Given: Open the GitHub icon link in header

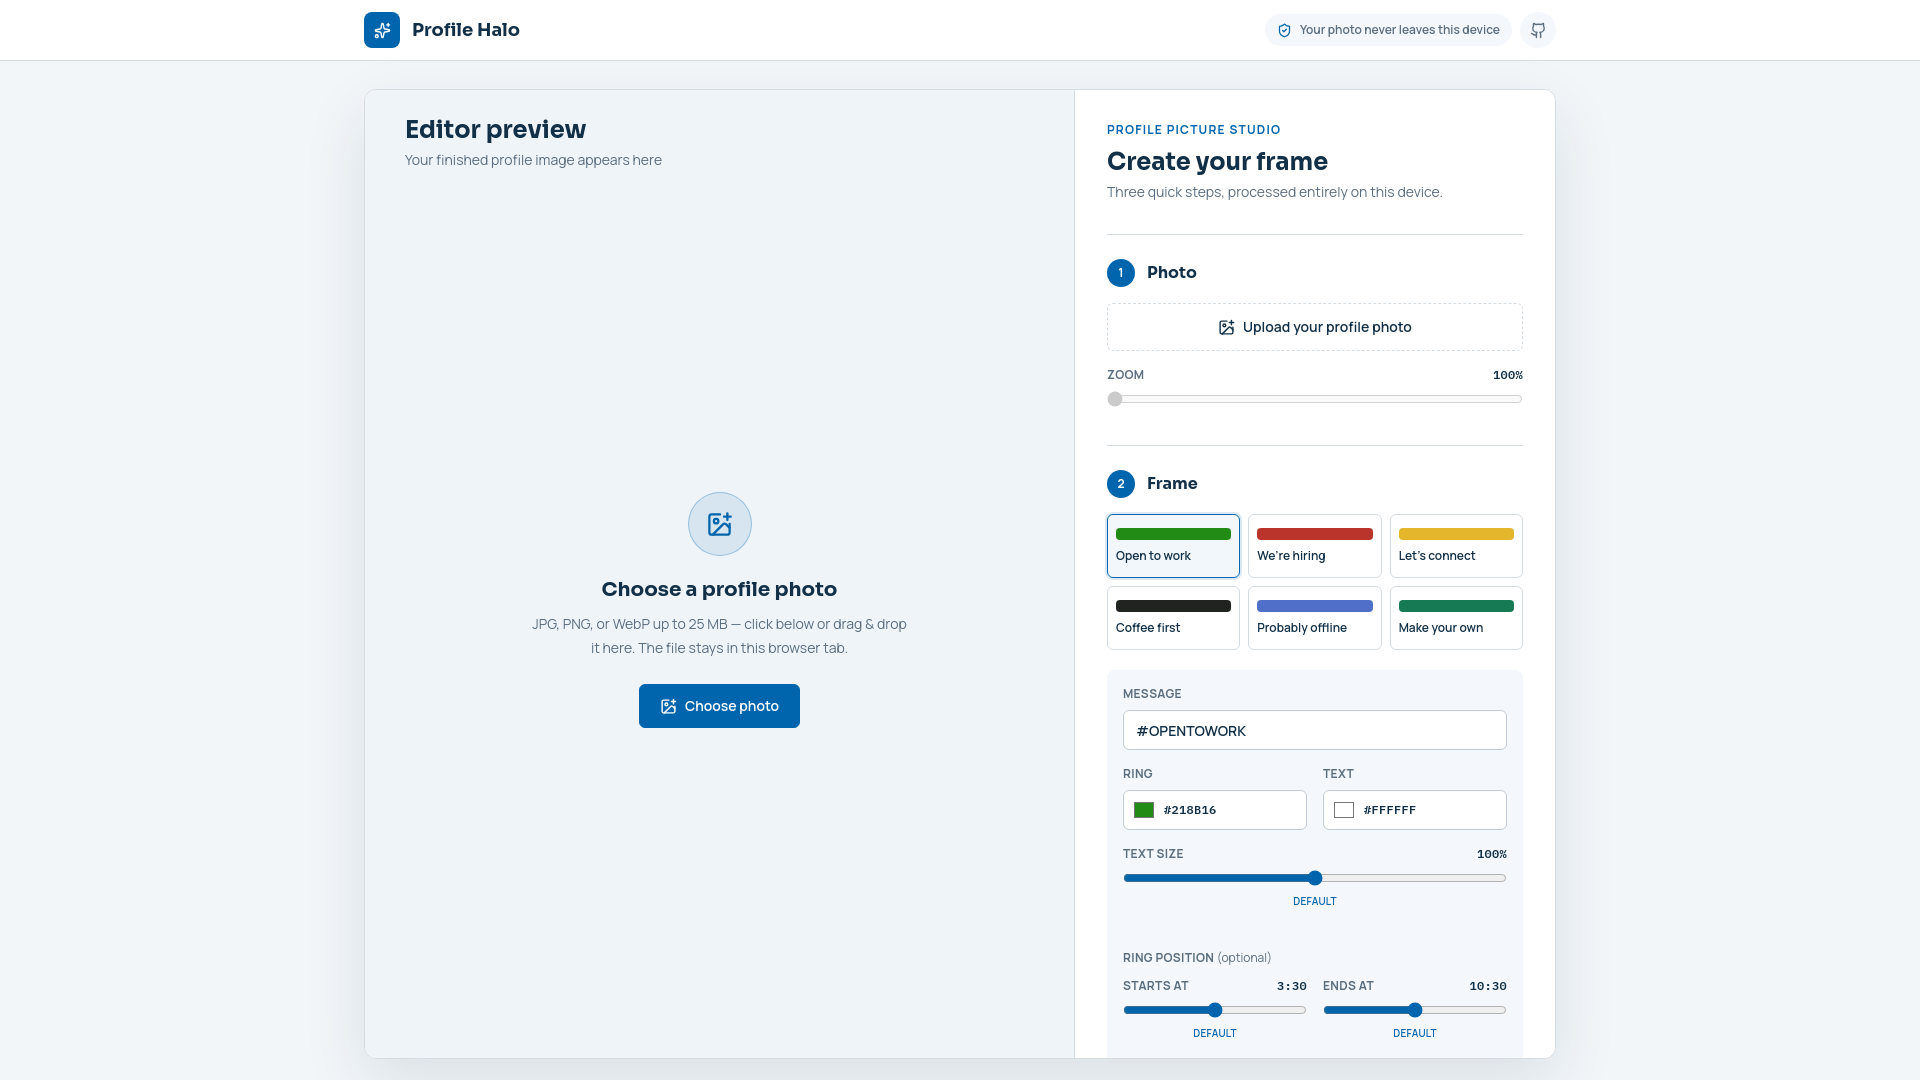Looking at the screenshot, I should (x=1538, y=30).
